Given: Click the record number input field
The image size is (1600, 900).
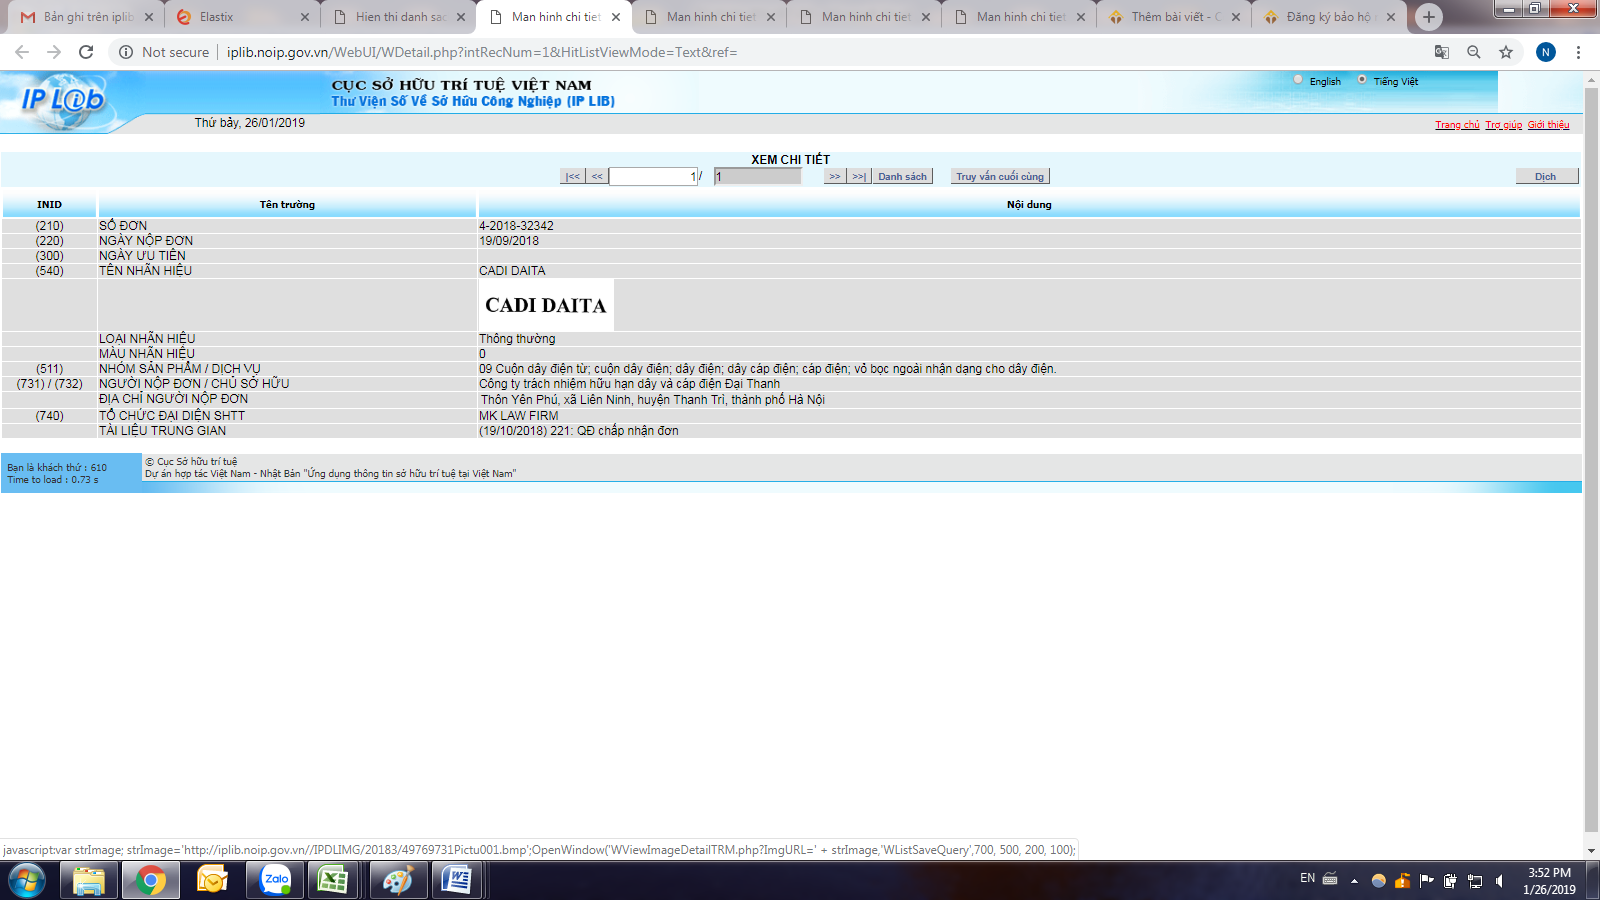Looking at the screenshot, I should [654, 176].
